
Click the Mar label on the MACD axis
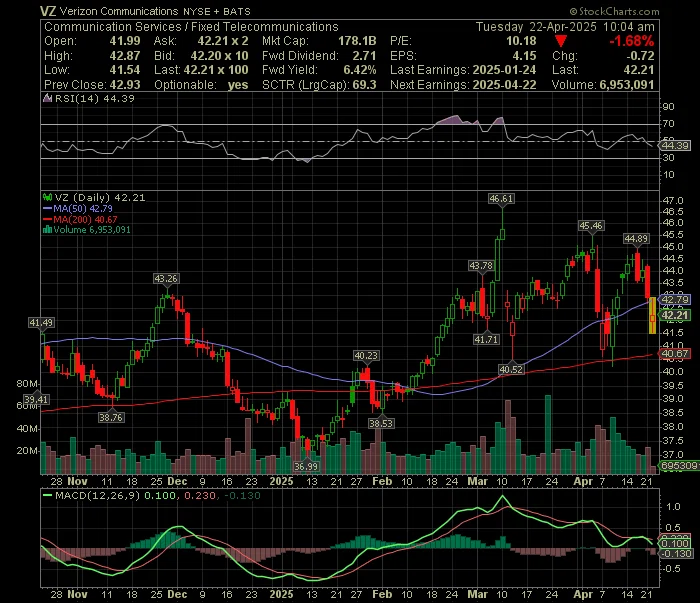477,595
